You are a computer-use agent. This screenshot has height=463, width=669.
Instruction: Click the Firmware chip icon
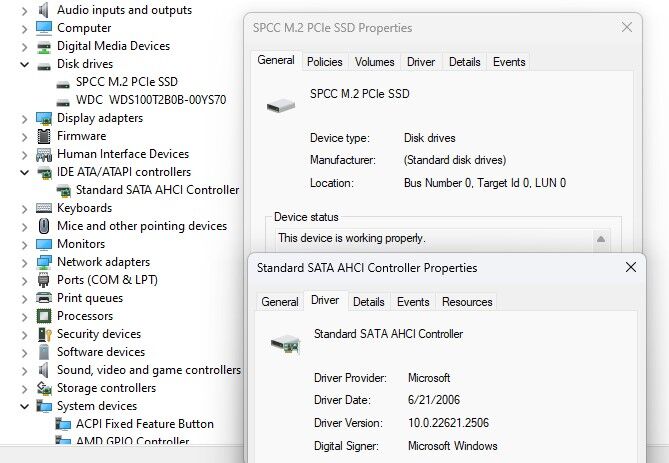(44, 136)
